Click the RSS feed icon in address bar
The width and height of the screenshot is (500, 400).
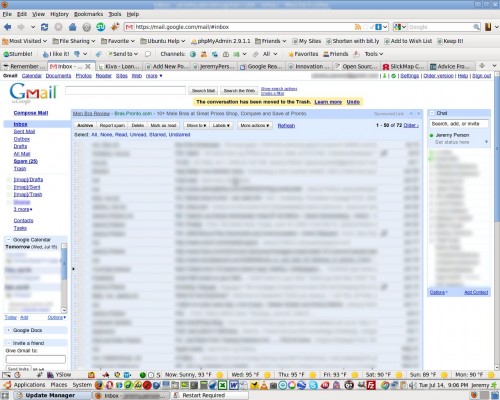coord(358,27)
